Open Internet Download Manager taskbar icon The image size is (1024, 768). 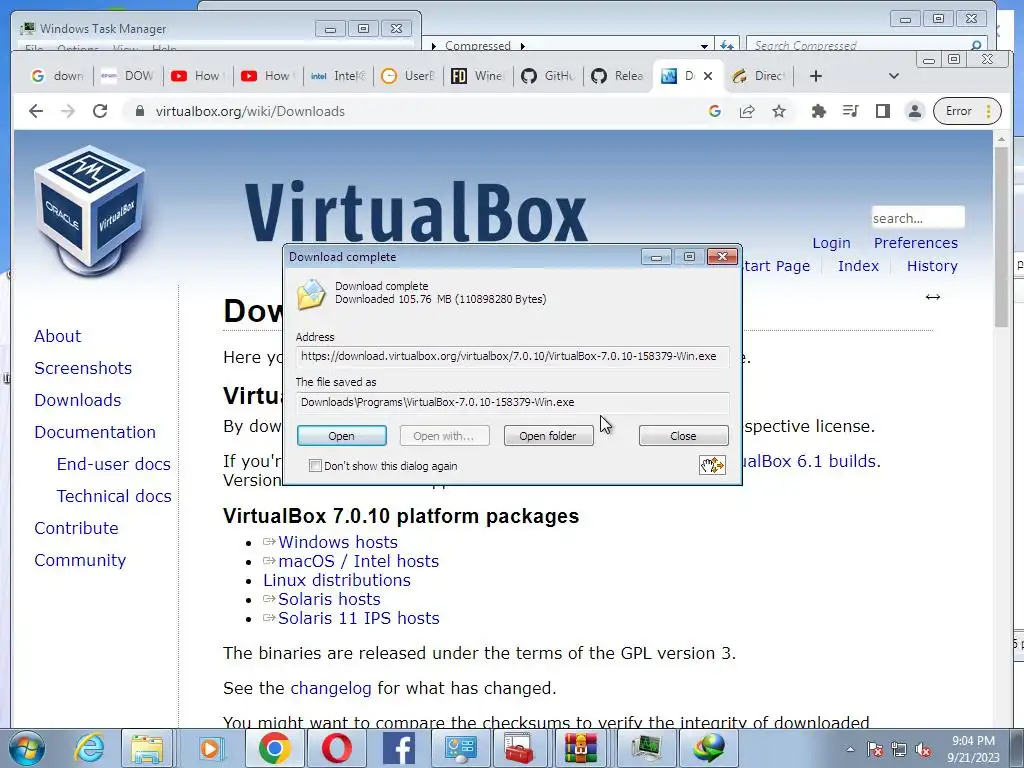[x=709, y=748]
